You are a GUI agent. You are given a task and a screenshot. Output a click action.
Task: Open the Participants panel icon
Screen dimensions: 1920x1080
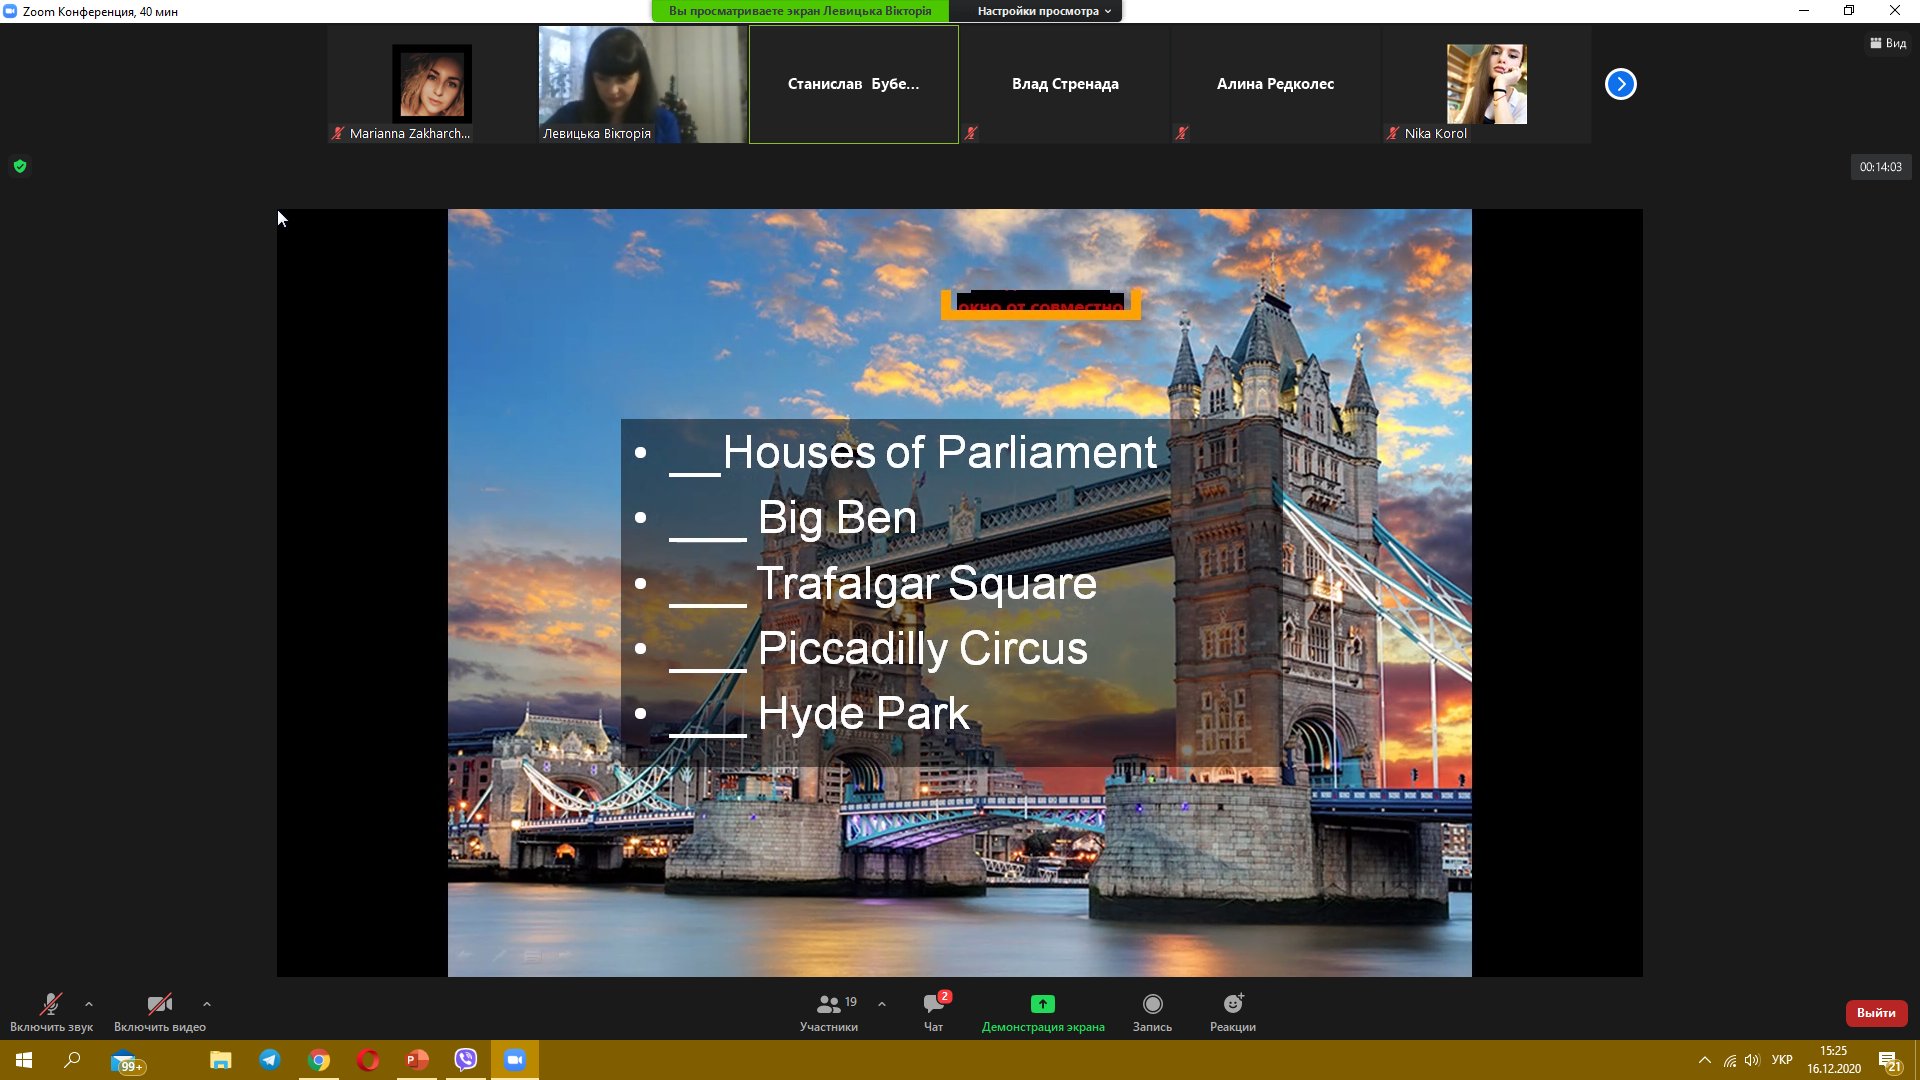pyautogui.click(x=829, y=1004)
